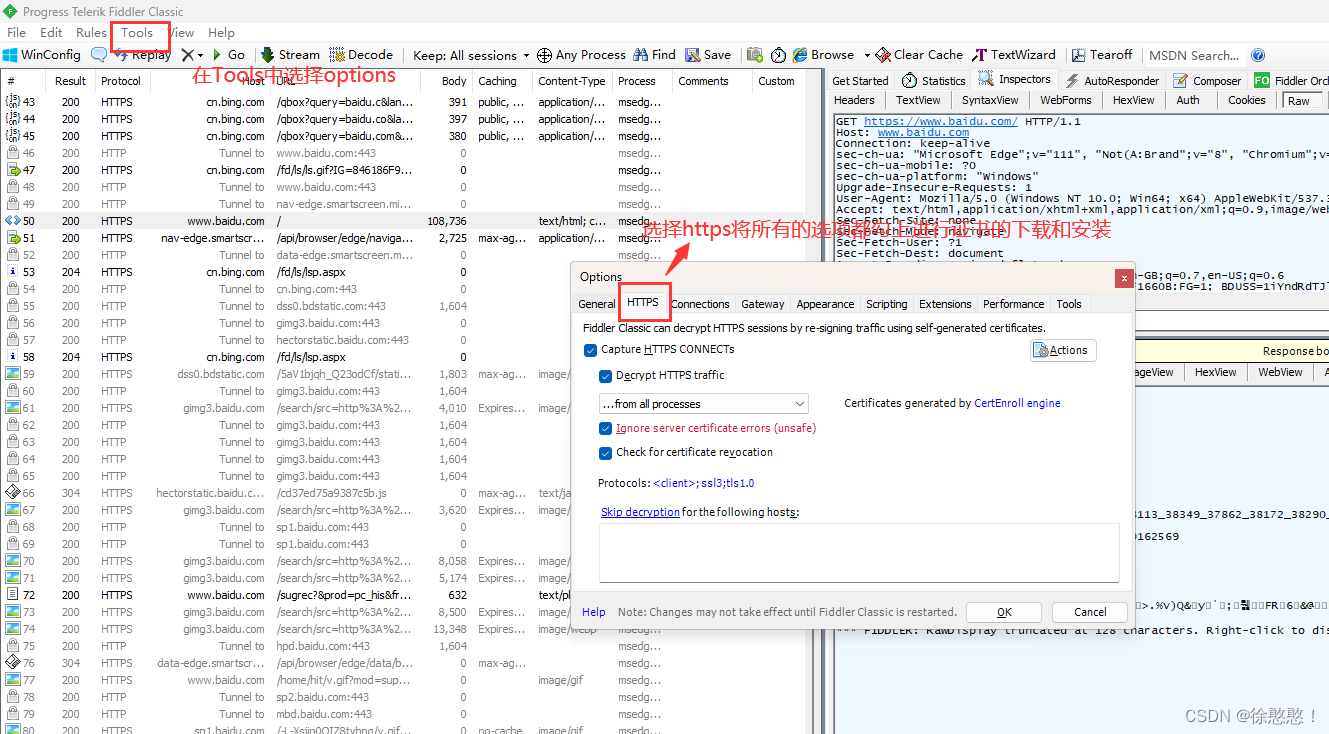This screenshot has height=734, width=1329.
Task: Toggle Decrypt HTTPS traffic checkbox
Action: click(x=605, y=376)
